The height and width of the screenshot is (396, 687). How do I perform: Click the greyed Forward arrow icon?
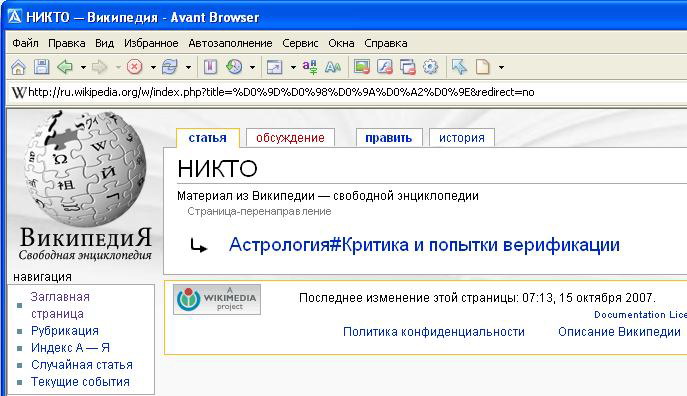tap(100, 67)
